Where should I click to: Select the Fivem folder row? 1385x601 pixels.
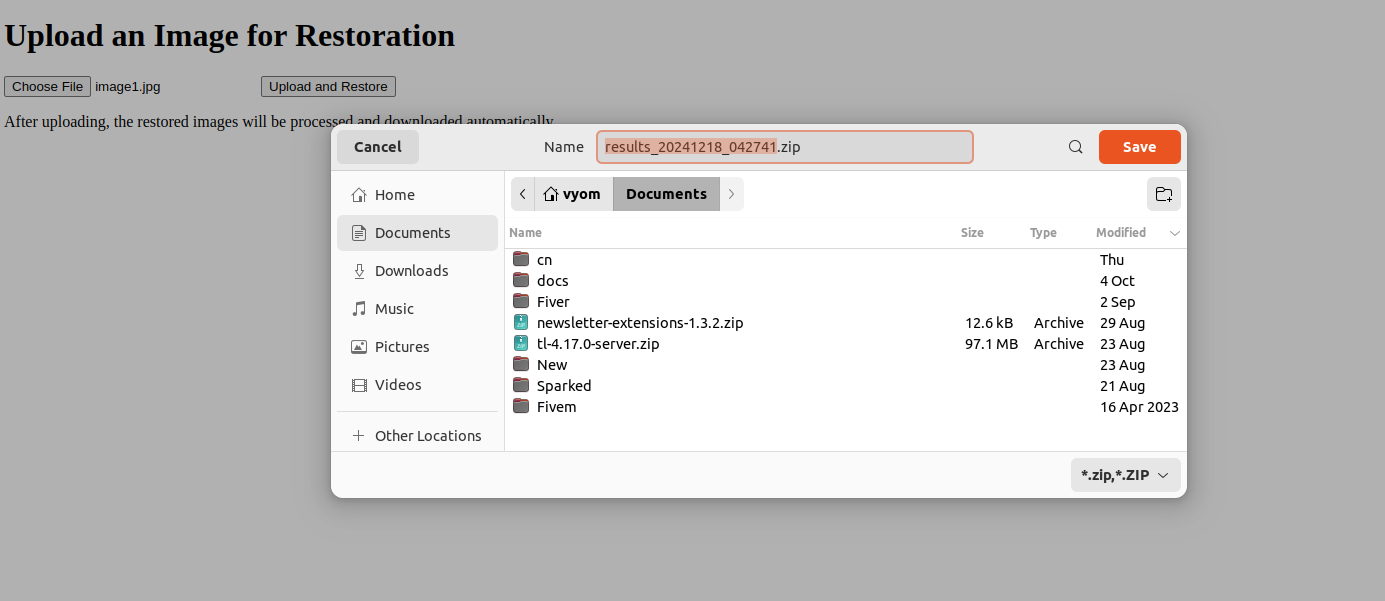557,407
